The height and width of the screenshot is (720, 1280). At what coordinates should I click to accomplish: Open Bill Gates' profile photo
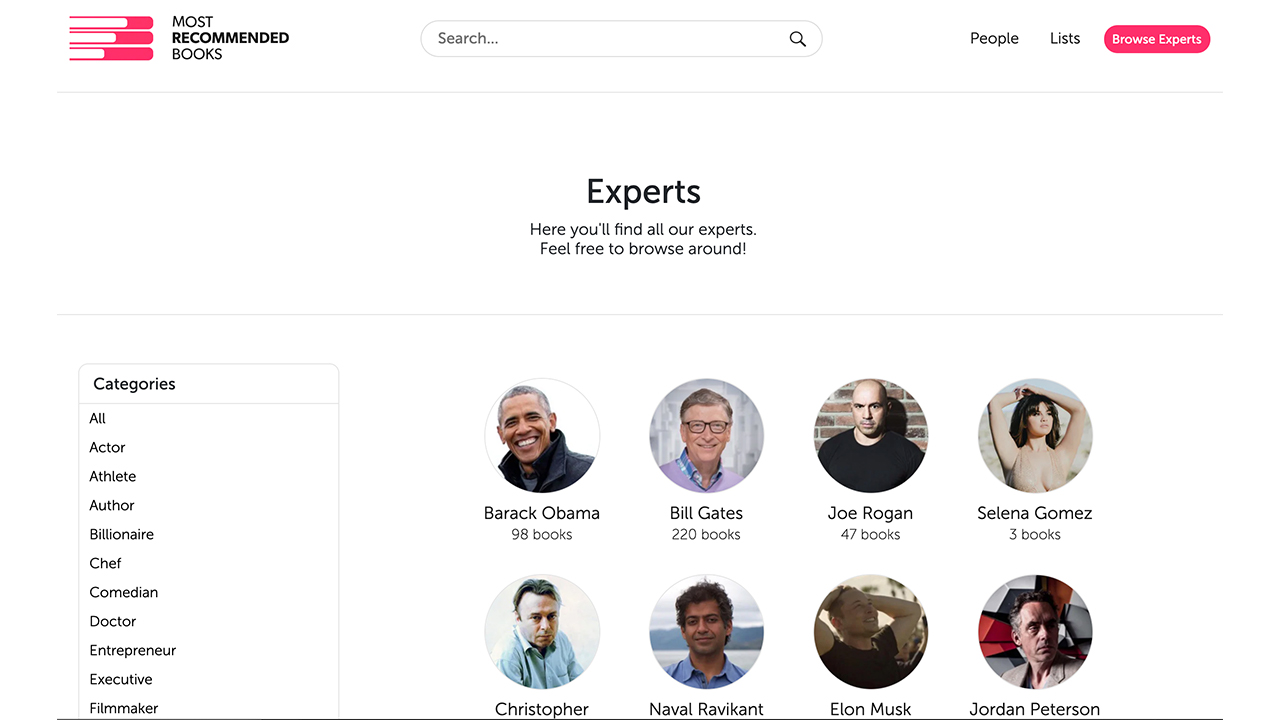pos(706,436)
